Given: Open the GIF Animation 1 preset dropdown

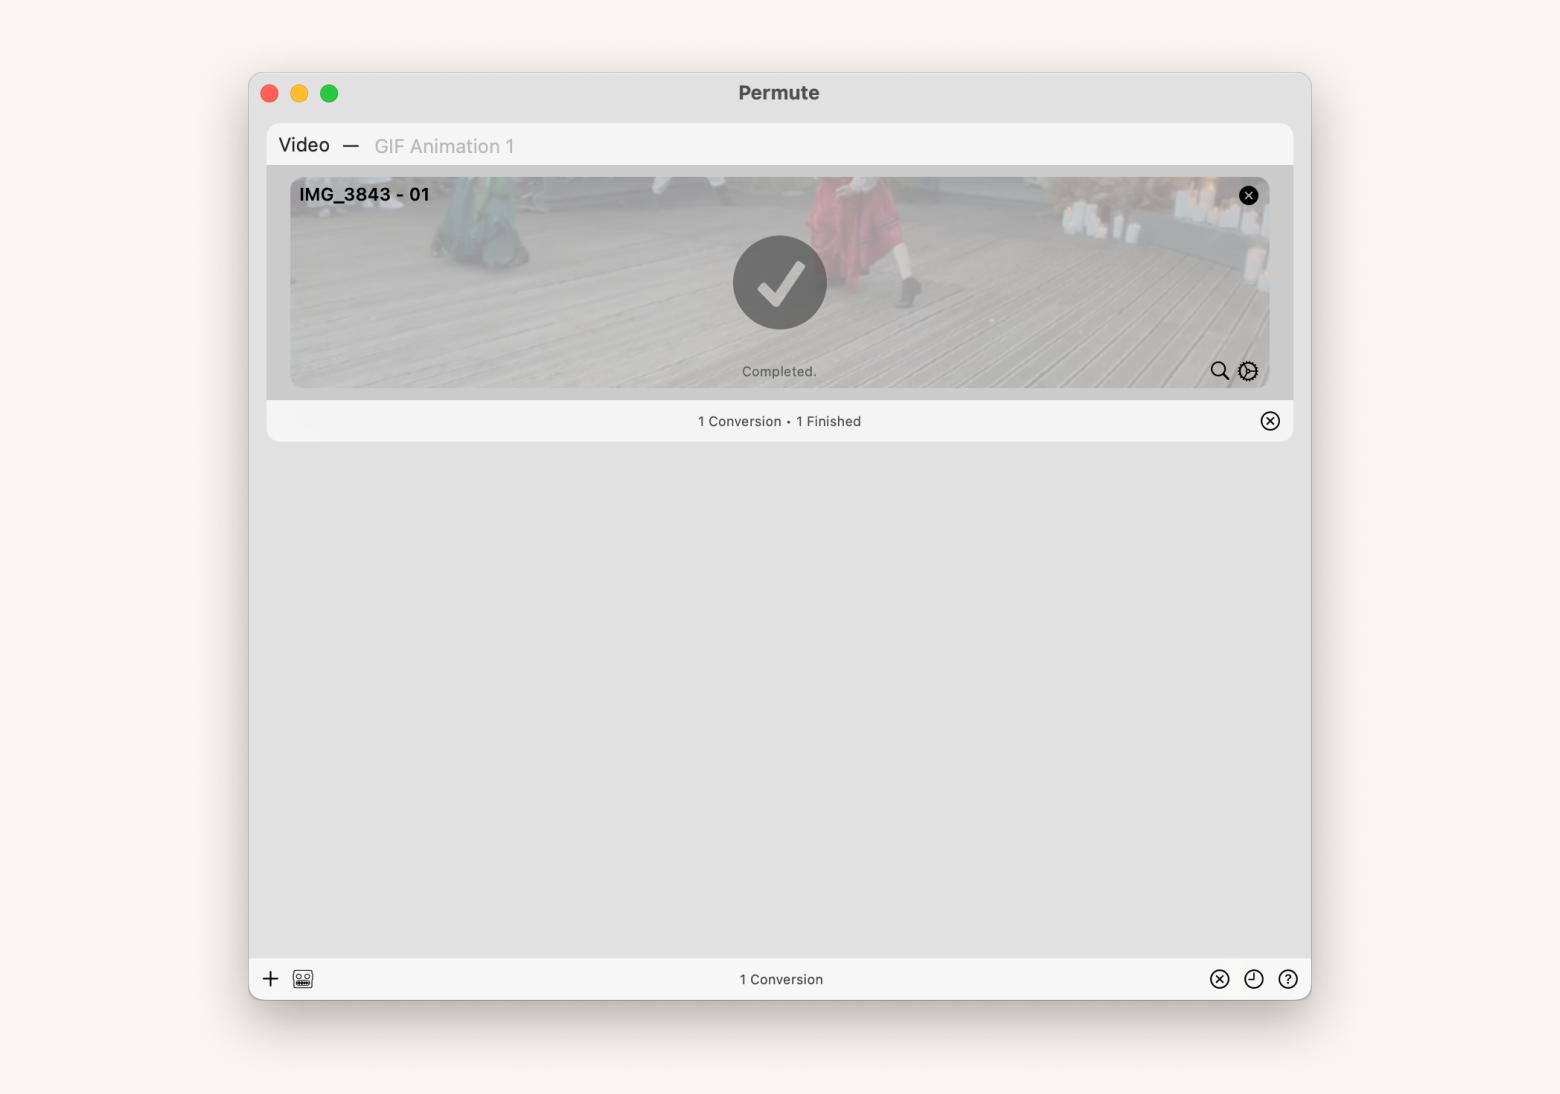Looking at the screenshot, I should coord(444,146).
